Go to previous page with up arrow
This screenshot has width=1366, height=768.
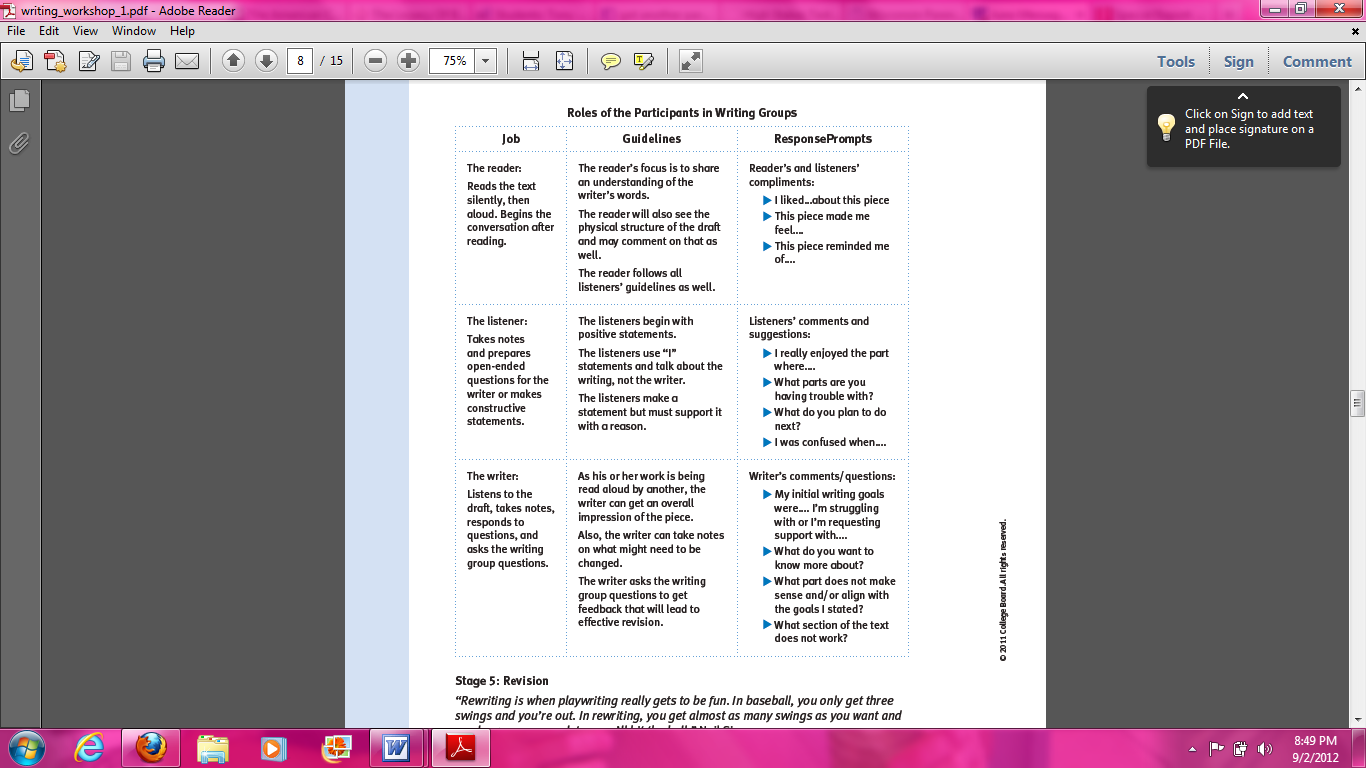coord(233,61)
